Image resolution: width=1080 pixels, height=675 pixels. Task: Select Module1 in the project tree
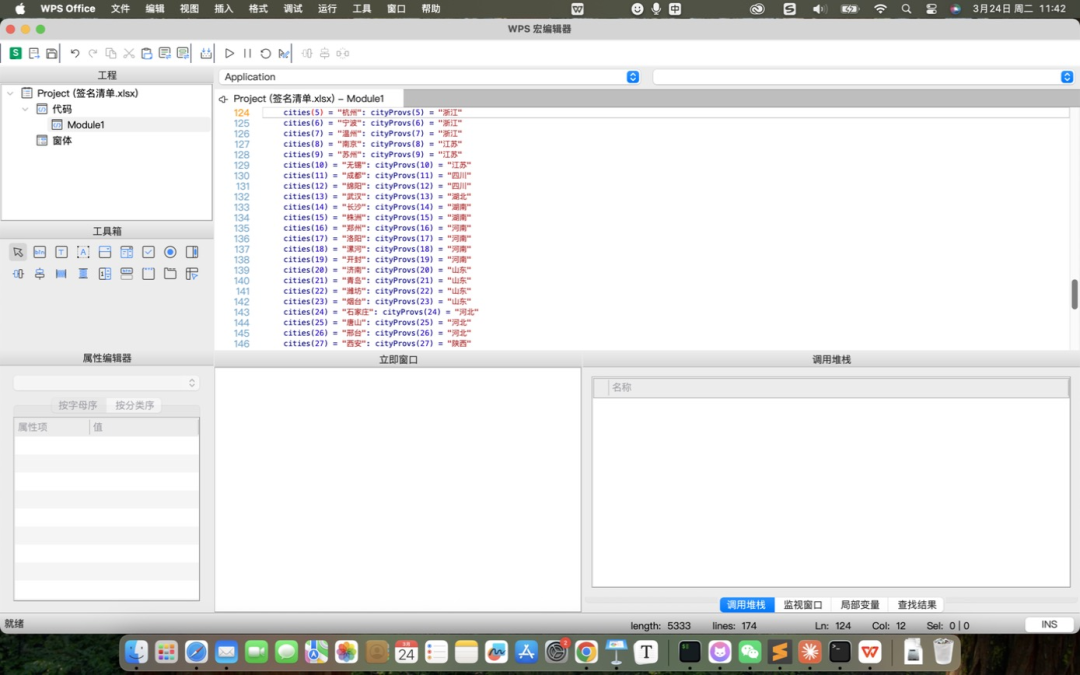tap(85, 125)
